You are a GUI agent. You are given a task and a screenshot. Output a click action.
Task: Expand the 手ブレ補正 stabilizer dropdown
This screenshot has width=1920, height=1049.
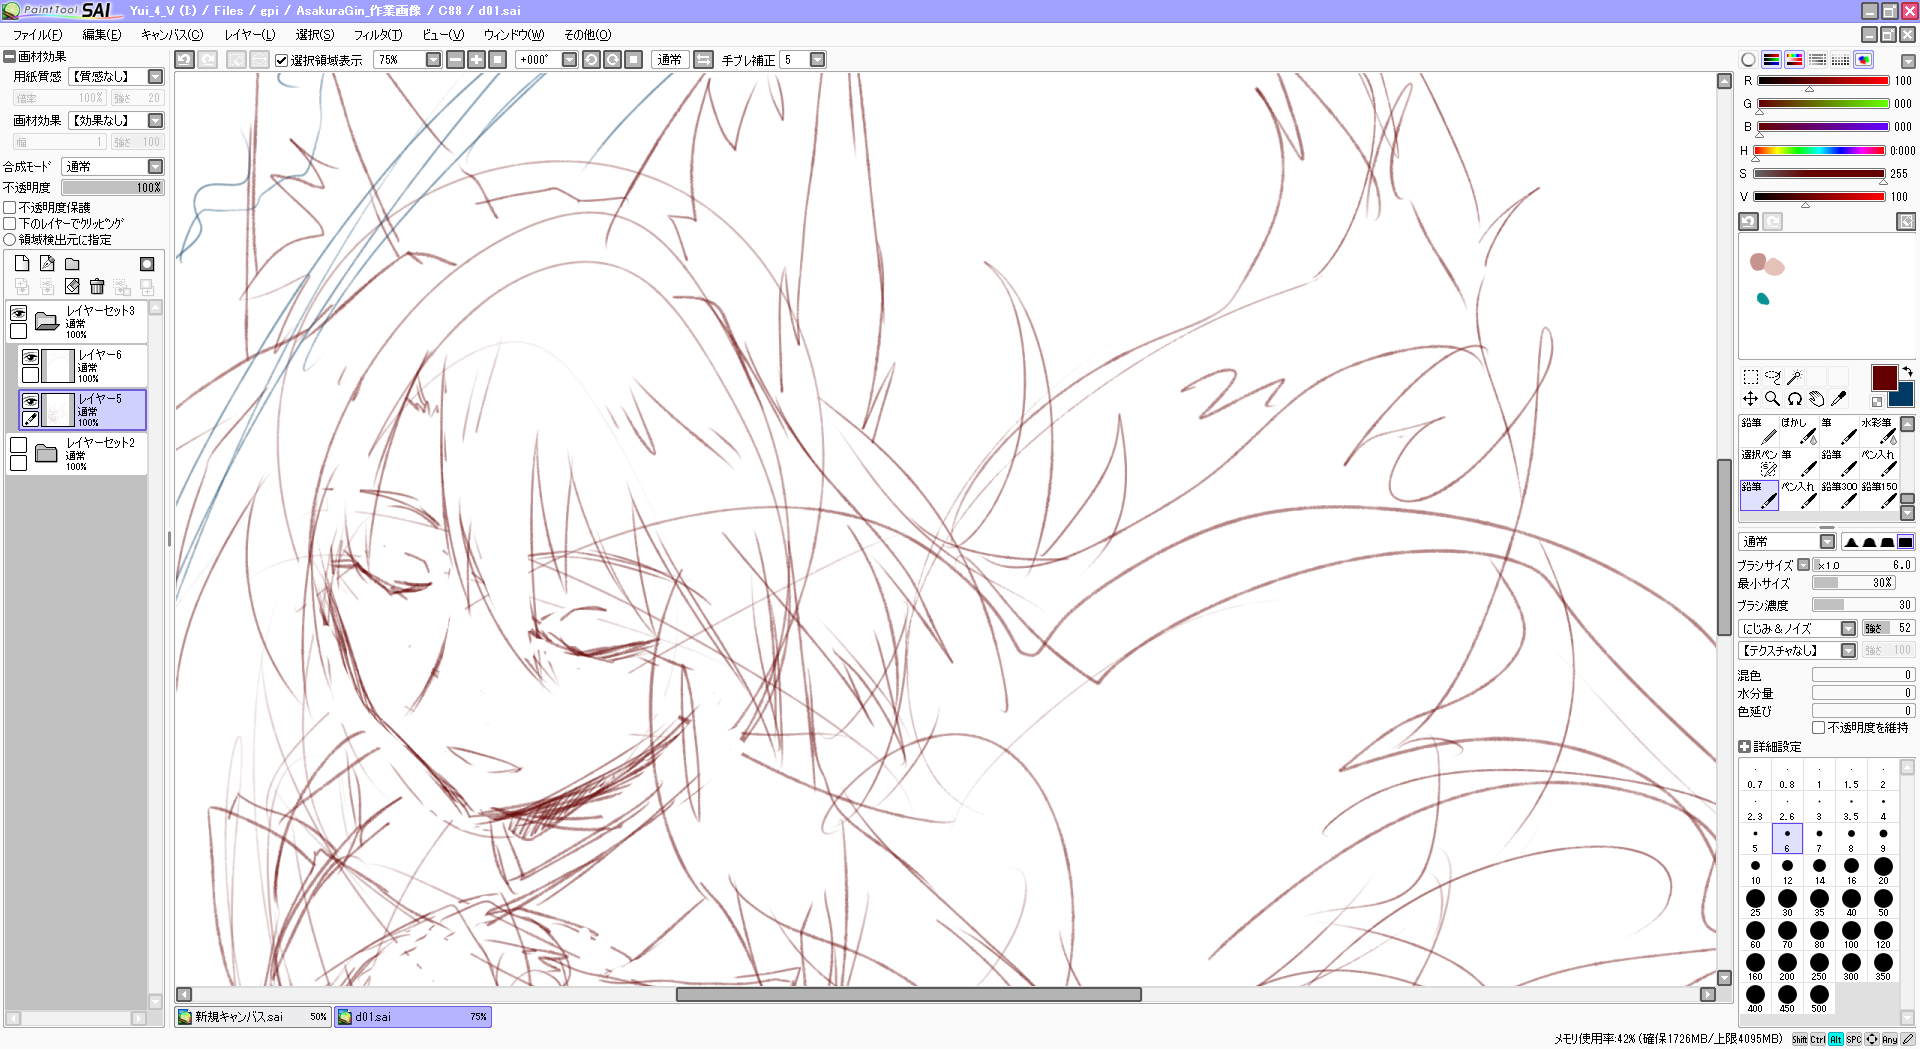tap(817, 60)
